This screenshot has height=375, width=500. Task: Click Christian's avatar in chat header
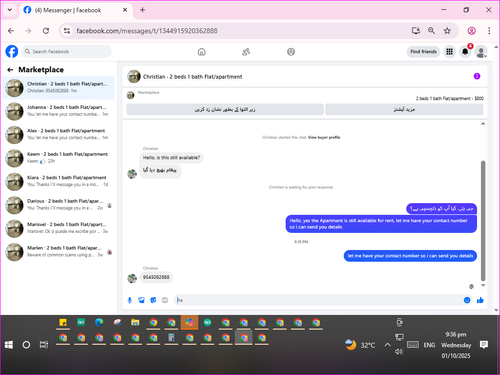pos(134,76)
